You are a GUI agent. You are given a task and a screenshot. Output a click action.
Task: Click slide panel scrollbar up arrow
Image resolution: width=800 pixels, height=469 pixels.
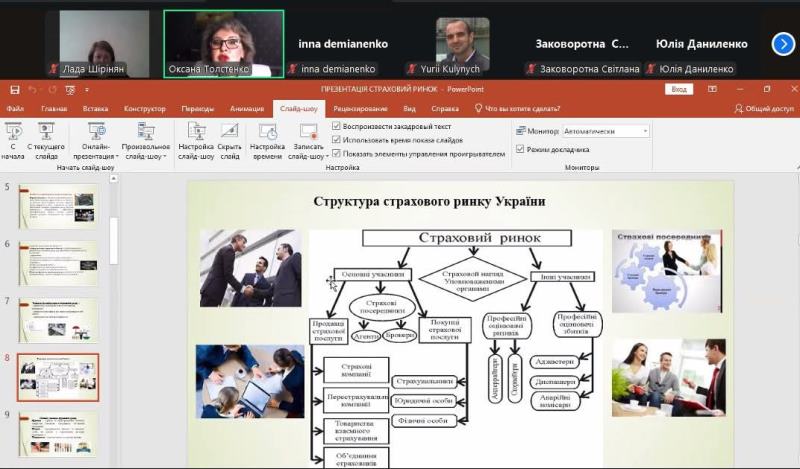[x=113, y=179]
